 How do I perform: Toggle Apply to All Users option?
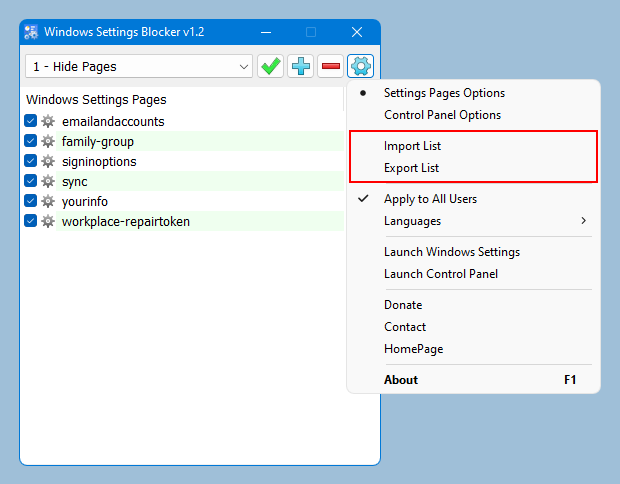tap(430, 199)
